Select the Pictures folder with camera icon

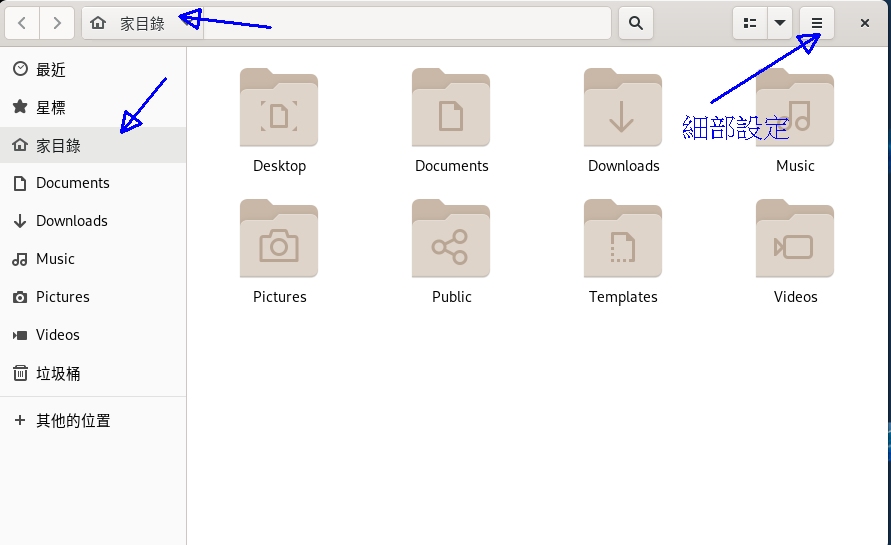tap(279, 240)
